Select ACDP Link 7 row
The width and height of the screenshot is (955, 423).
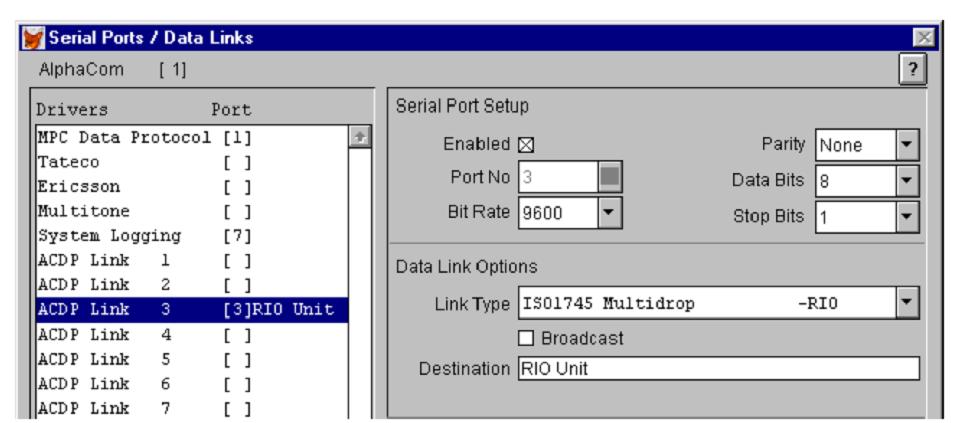click(192, 408)
